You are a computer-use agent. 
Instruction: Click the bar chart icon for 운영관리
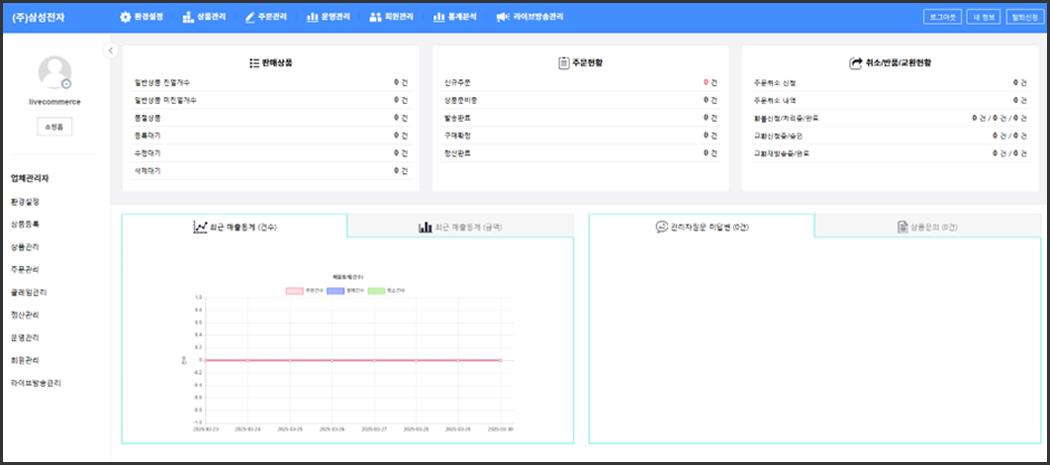click(313, 17)
